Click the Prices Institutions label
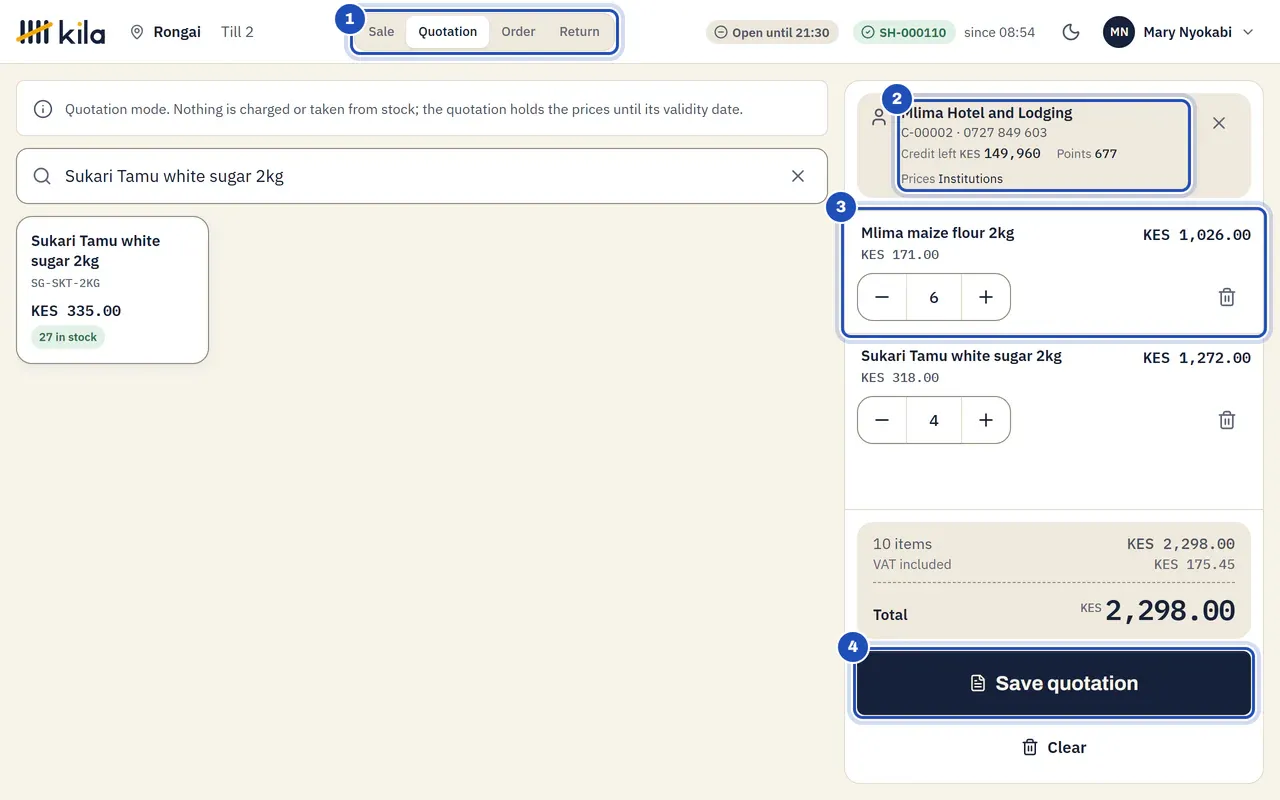Viewport: 1280px width, 800px height. tap(952, 179)
